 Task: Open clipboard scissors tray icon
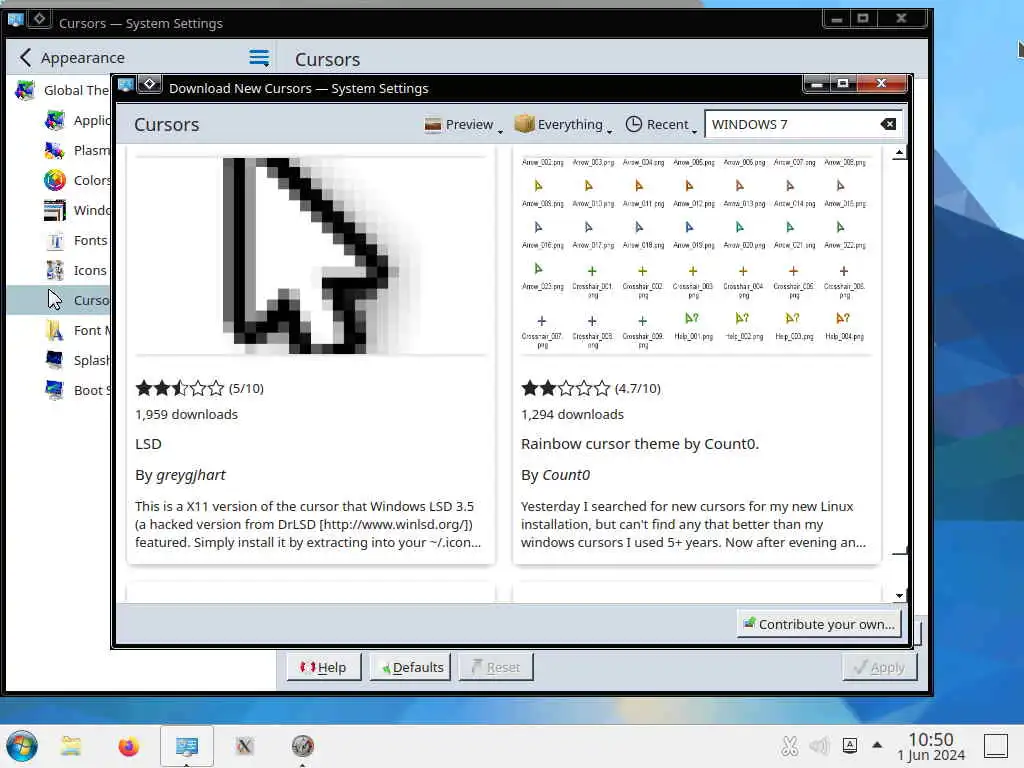click(789, 746)
